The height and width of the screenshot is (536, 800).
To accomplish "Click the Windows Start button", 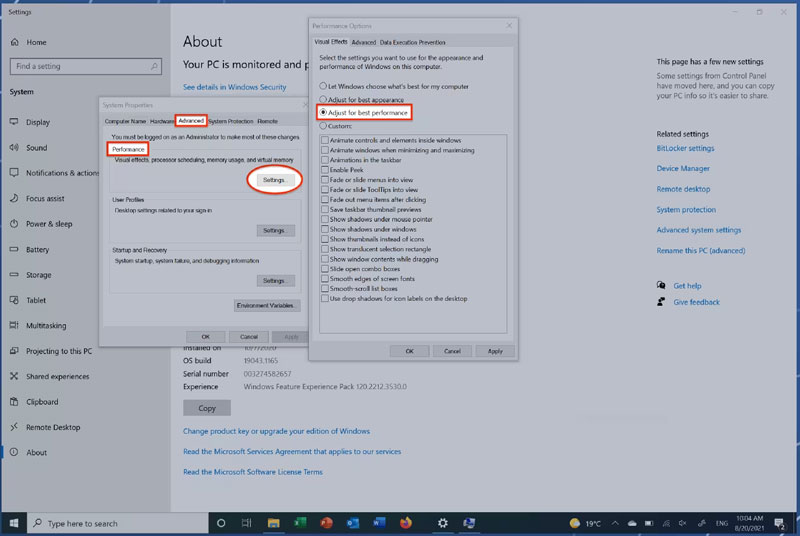I will coord(14,523).
